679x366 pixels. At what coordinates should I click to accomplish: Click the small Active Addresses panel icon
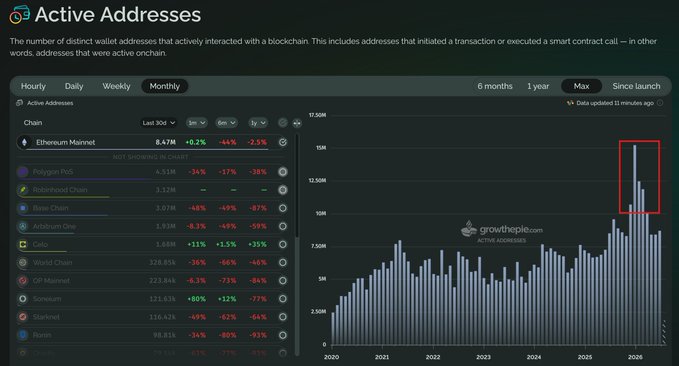point(19,103)
